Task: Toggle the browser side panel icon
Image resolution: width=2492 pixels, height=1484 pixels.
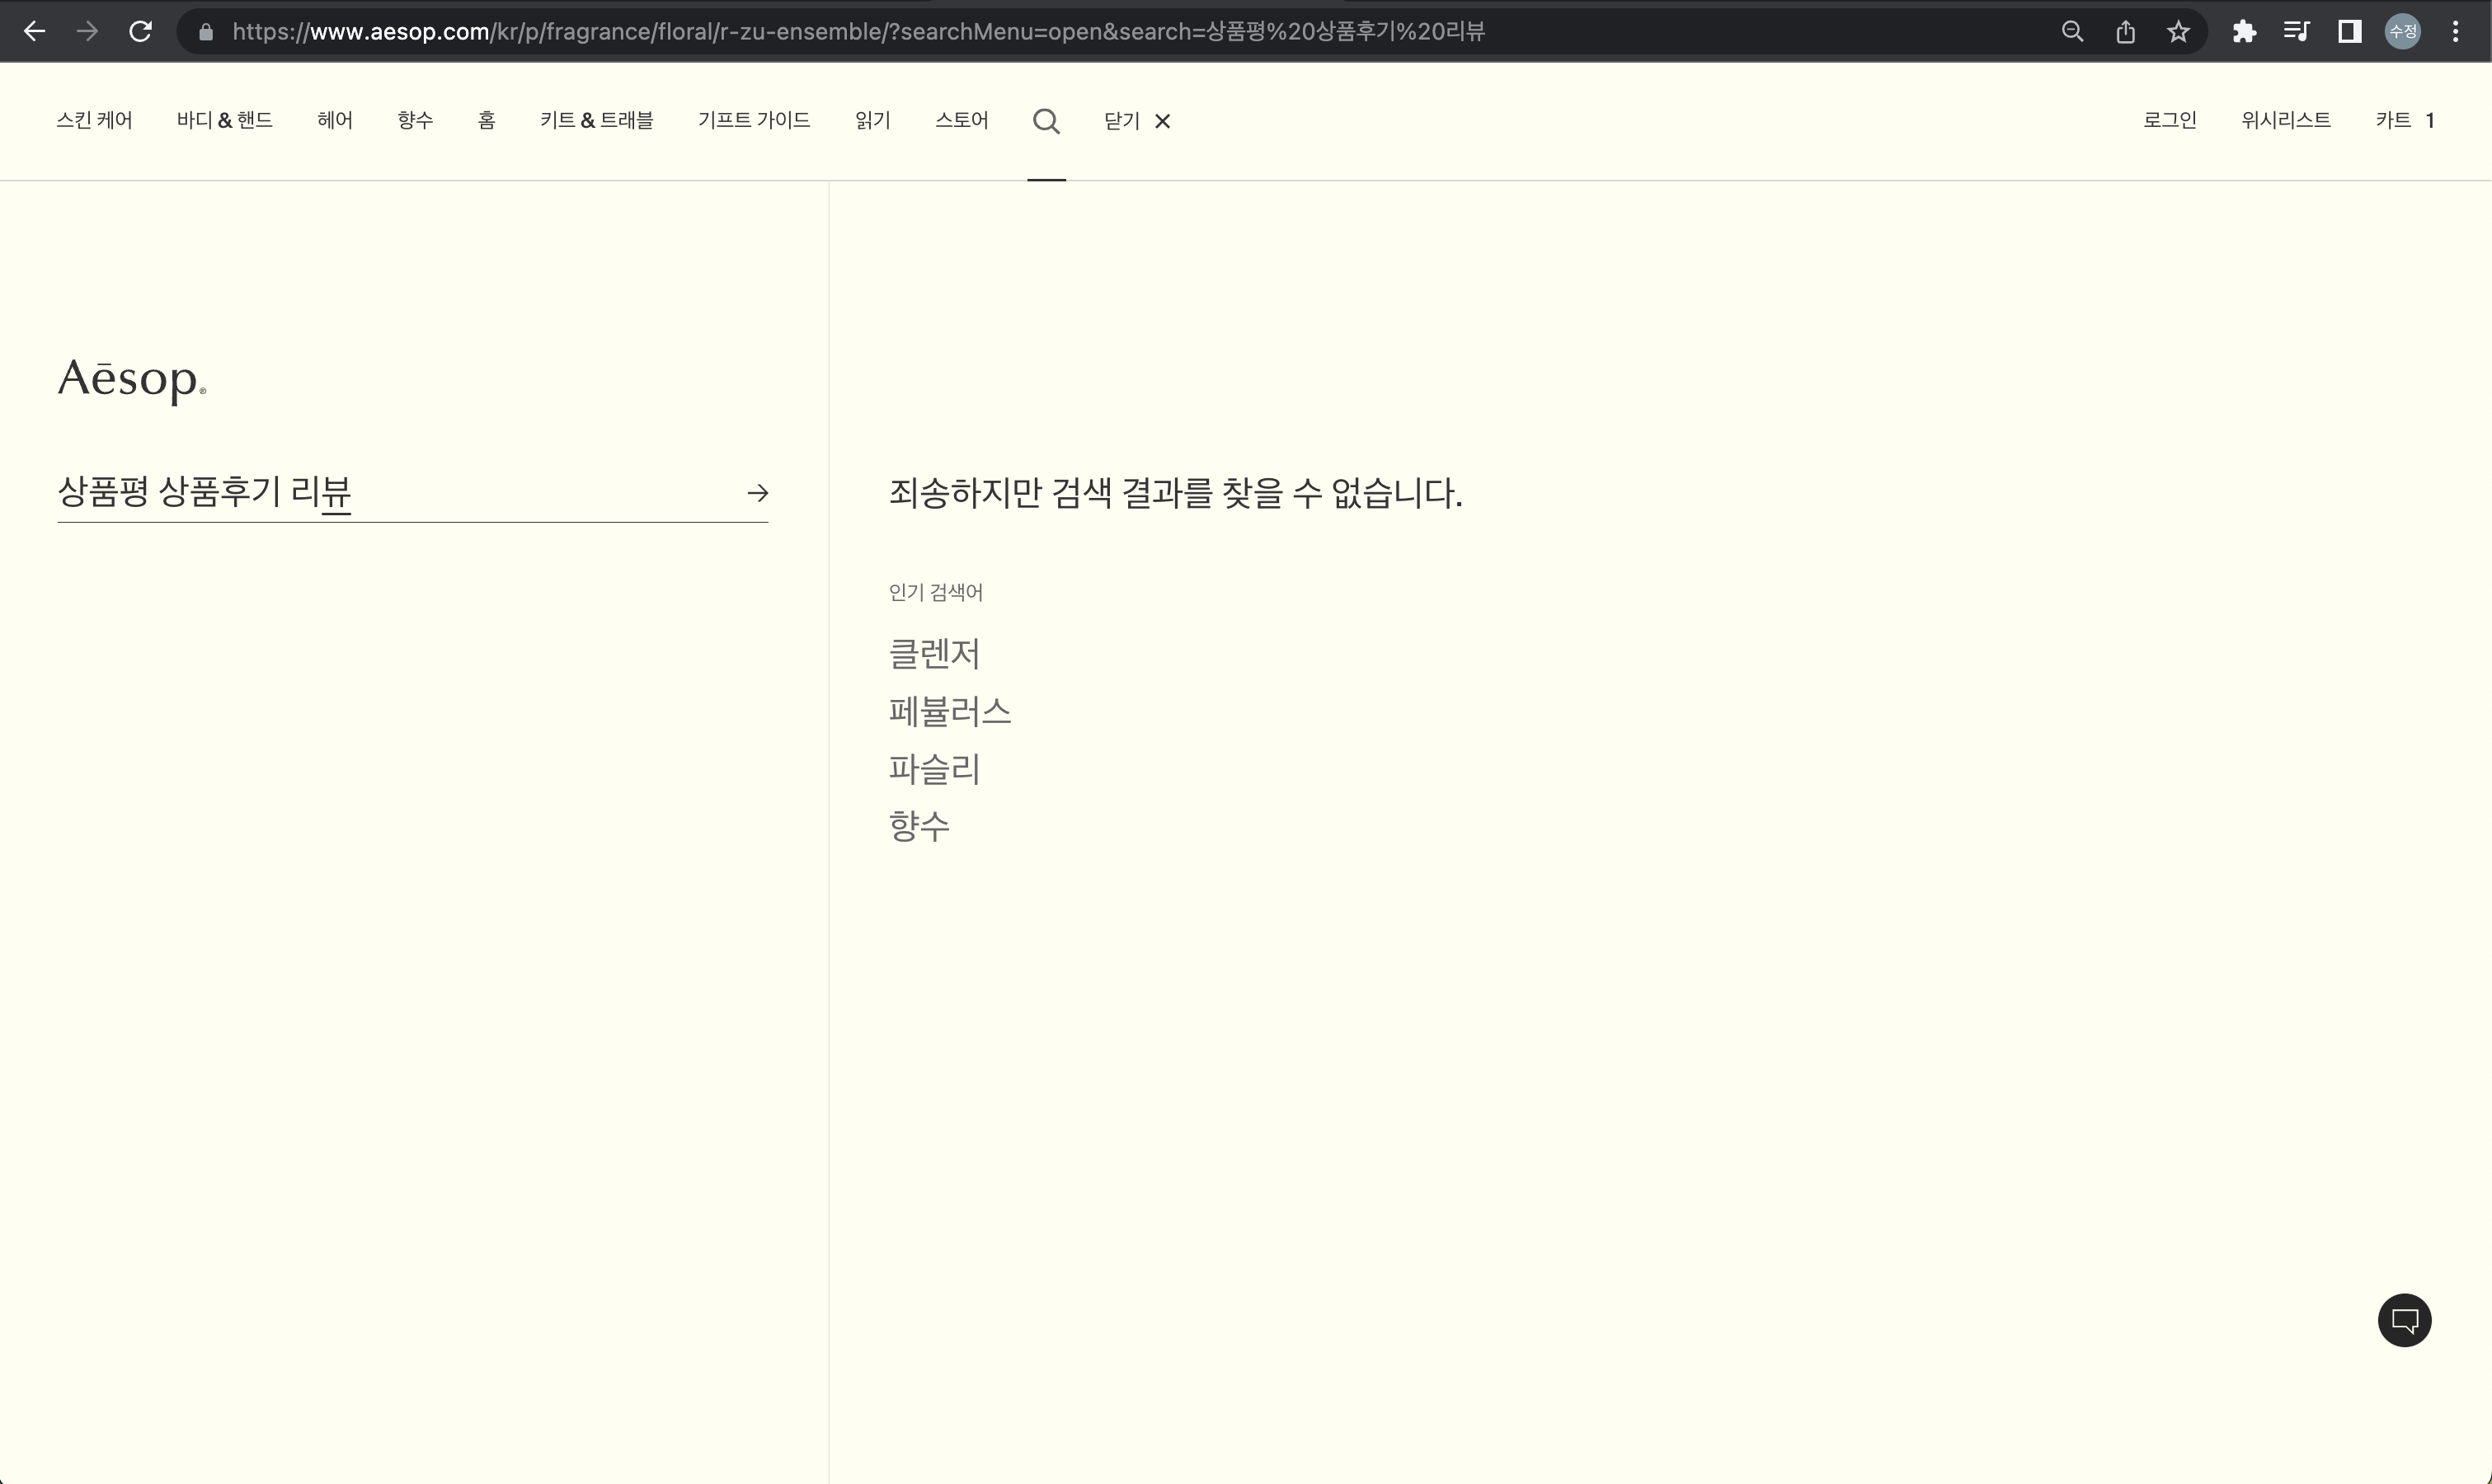Action: (2349, 32)
